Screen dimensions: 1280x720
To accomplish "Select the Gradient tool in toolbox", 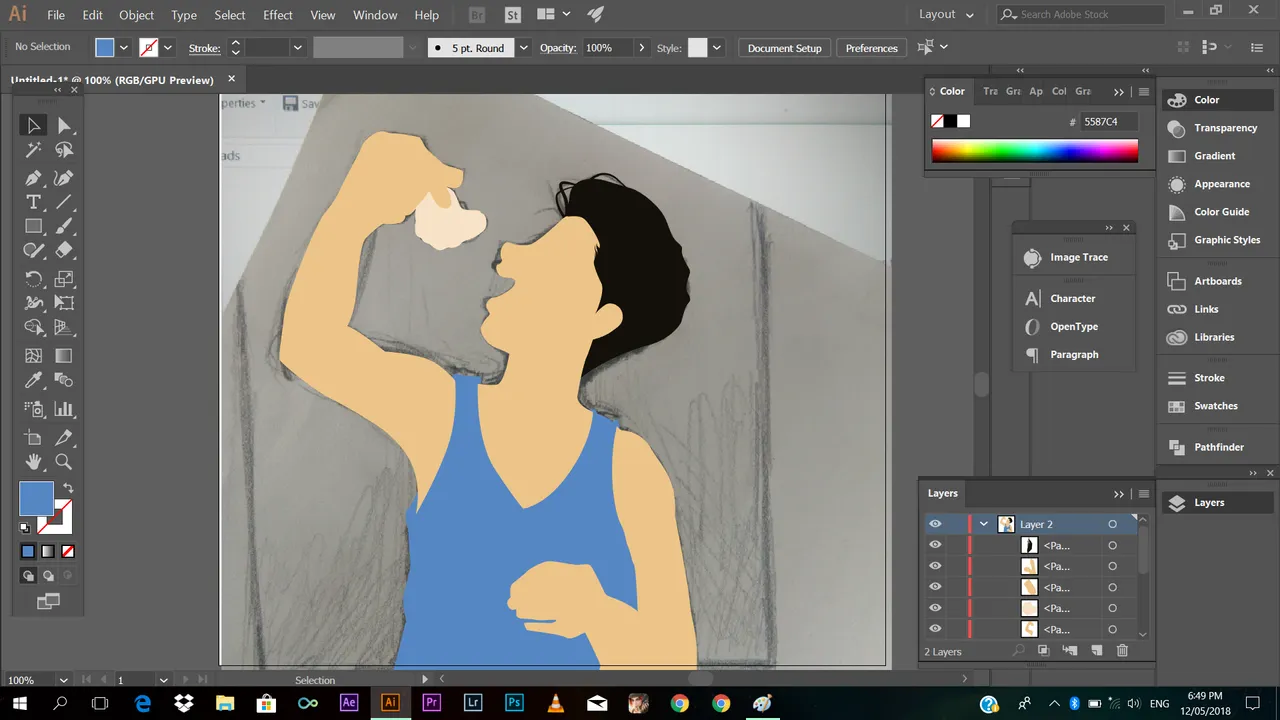I will pos(64,356).
